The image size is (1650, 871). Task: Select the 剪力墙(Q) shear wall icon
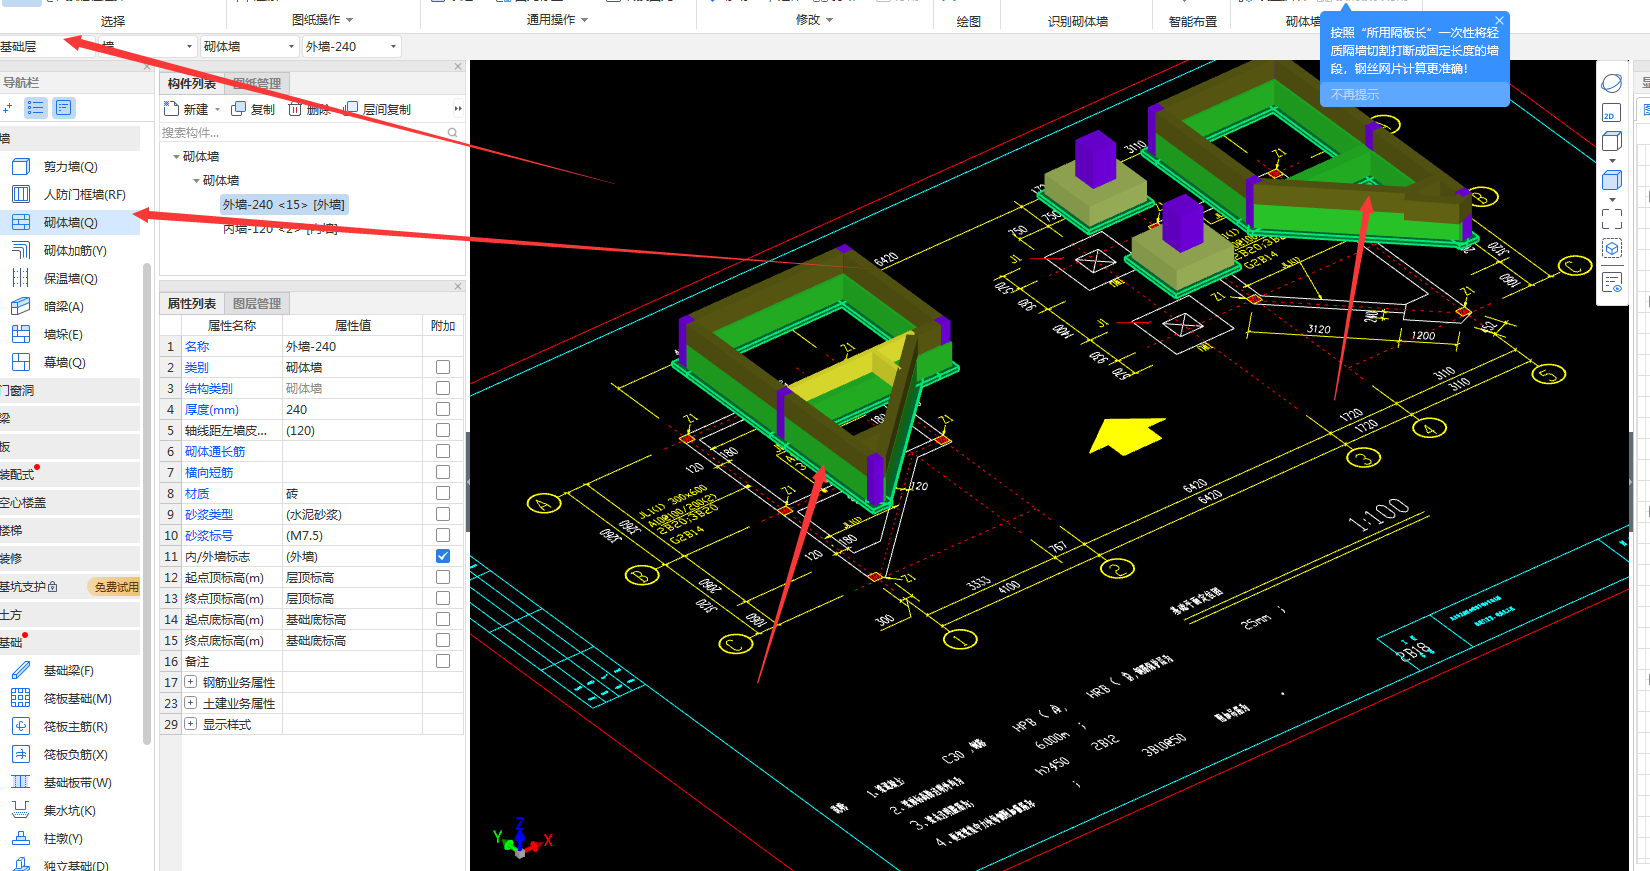(x=21, y=167)
